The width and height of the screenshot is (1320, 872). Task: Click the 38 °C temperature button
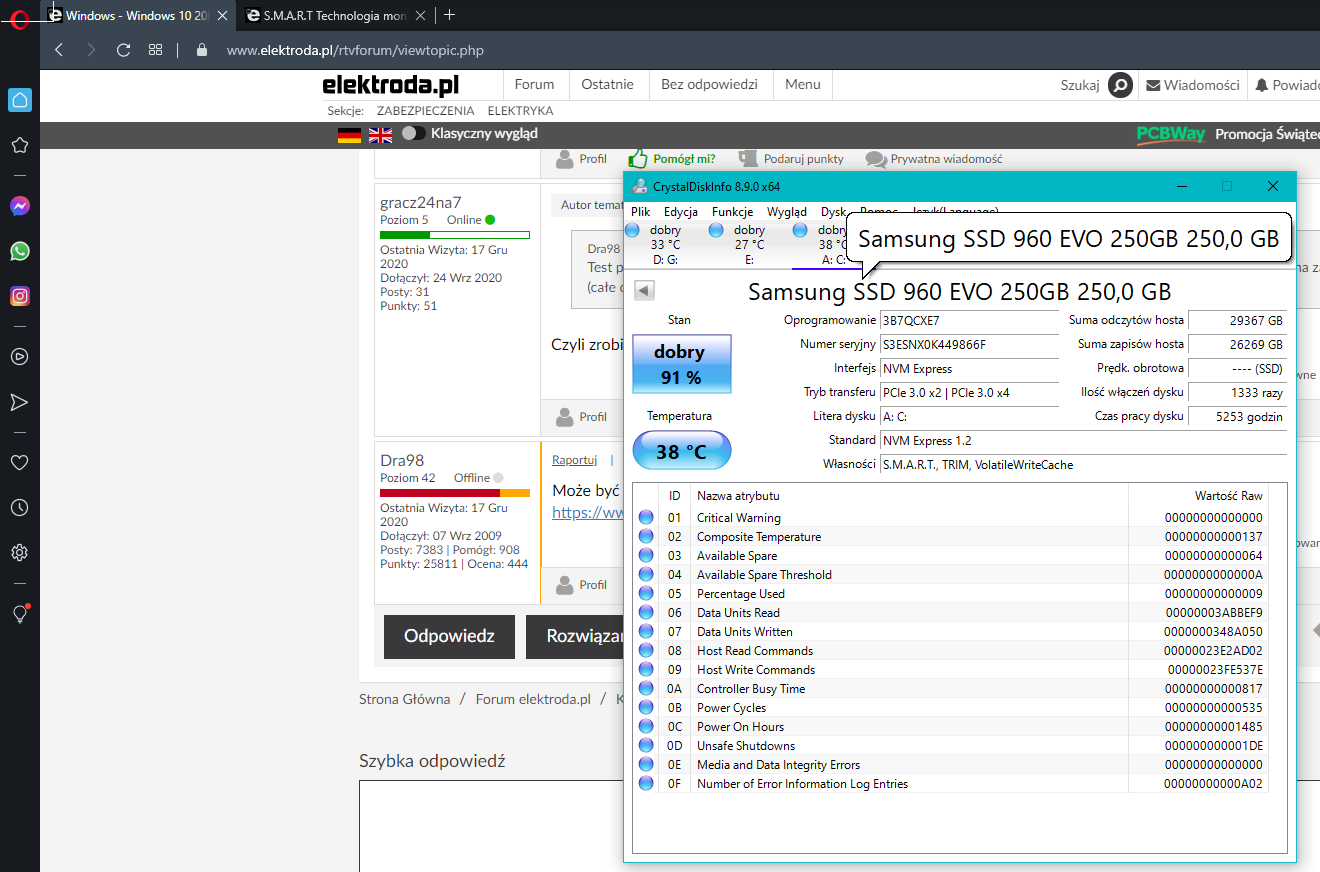pyautogui.click(x=682, y=451)
